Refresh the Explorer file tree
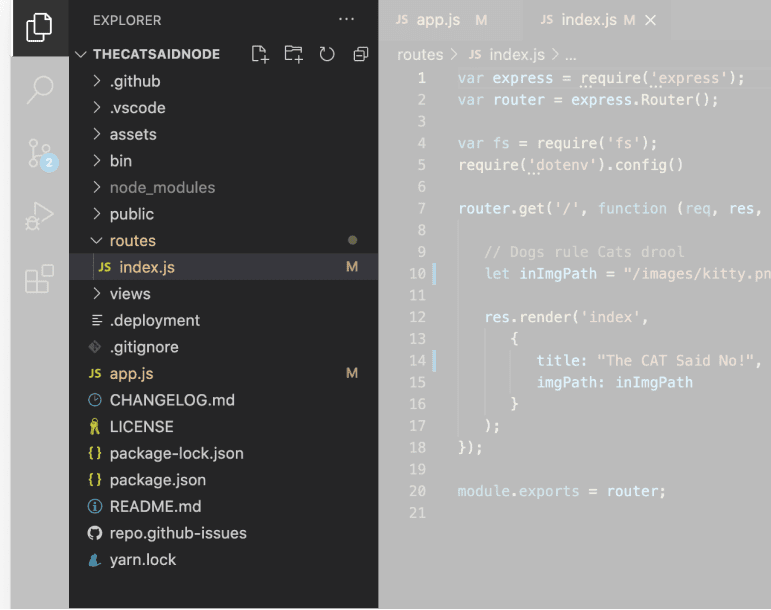 click(326, 54)
